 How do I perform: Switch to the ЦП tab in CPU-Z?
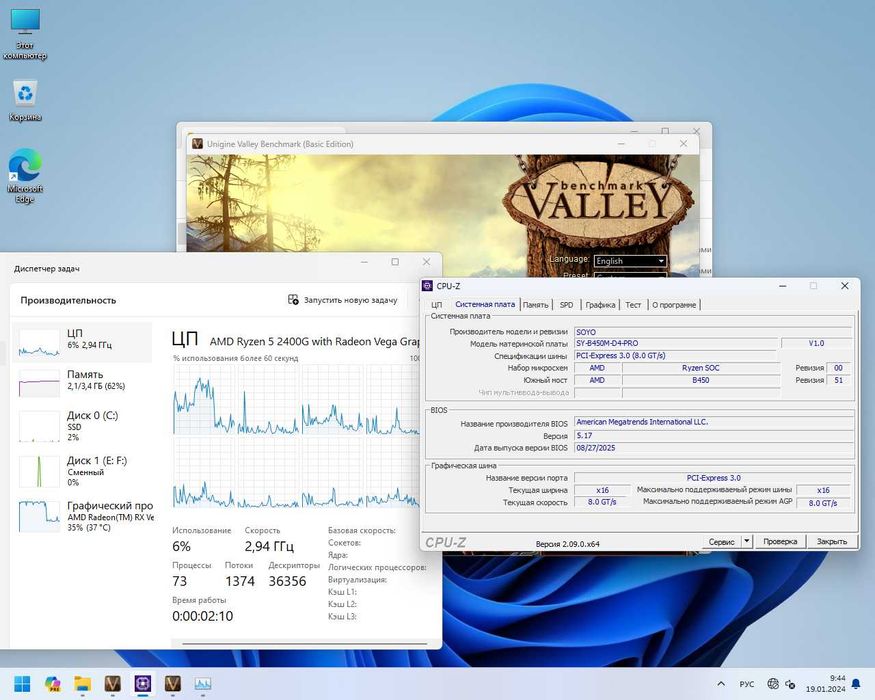point(436,305)
